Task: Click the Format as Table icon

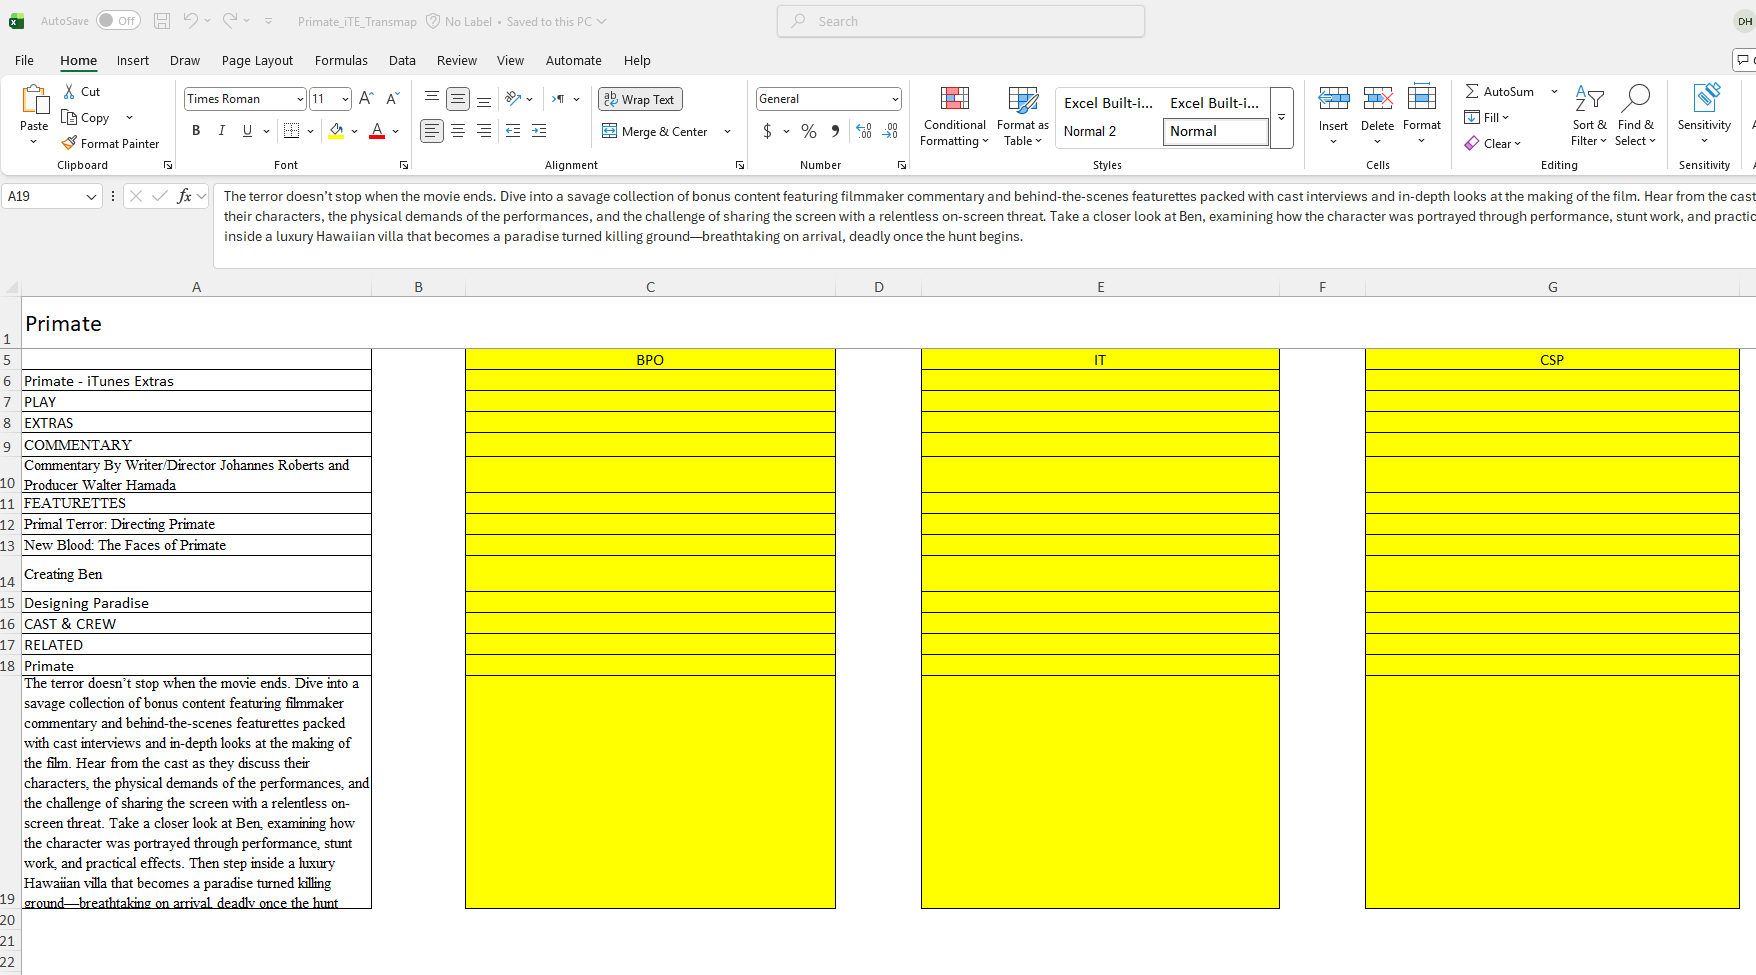Action: (1023, 99)
